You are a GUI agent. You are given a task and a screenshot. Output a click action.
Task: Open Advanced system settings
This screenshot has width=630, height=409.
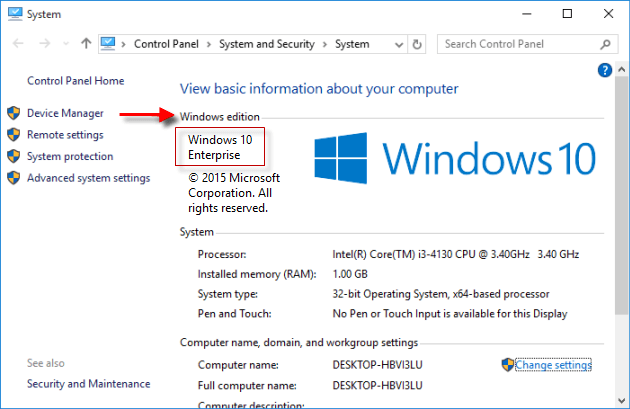(88, 178)
